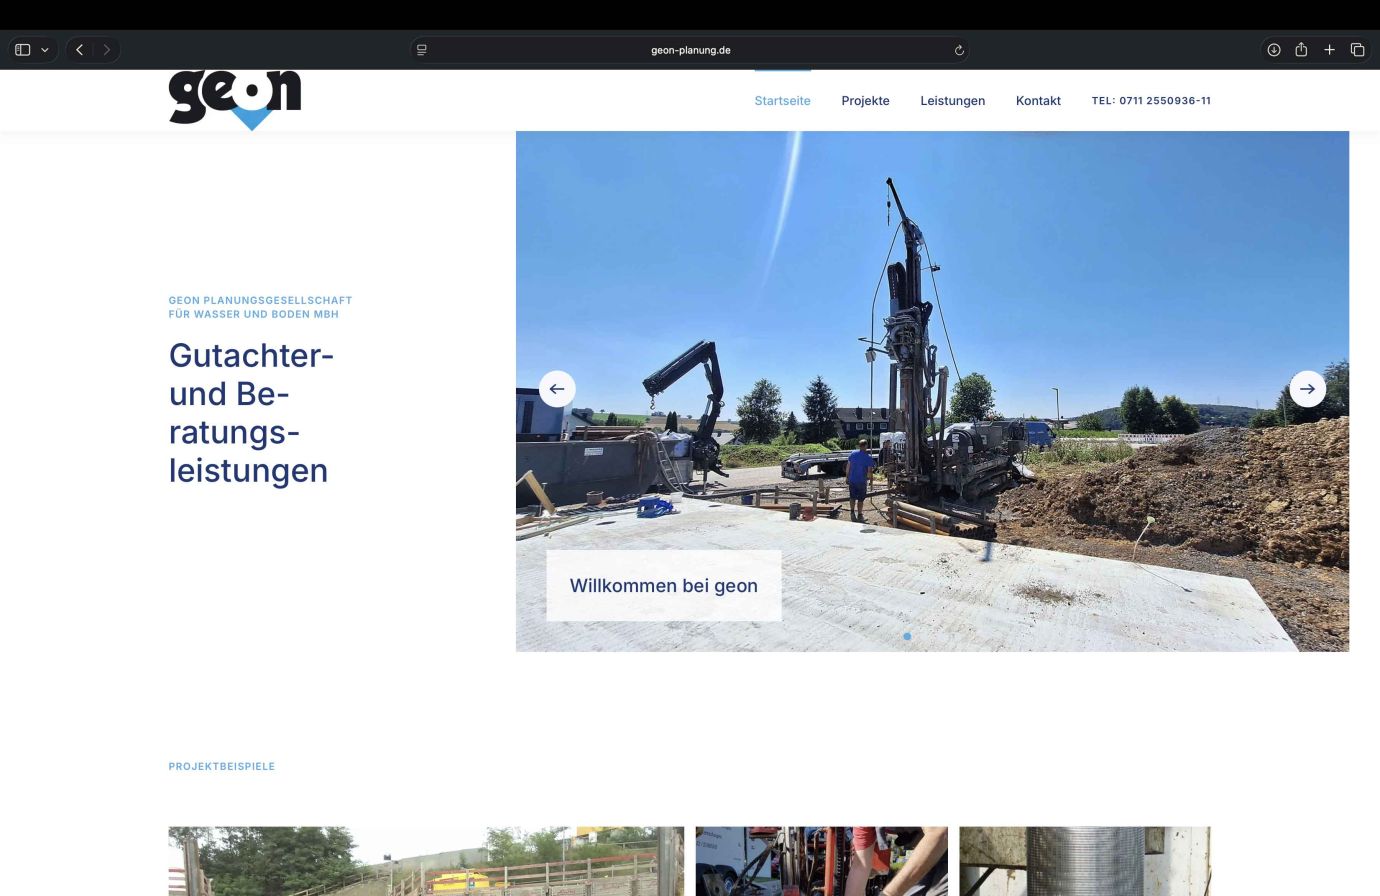The height and width of the screenshot is (896, 1380).
Task: Reload the page with the refresh icon
Action: pyautogui.click(x=959, y=50)
